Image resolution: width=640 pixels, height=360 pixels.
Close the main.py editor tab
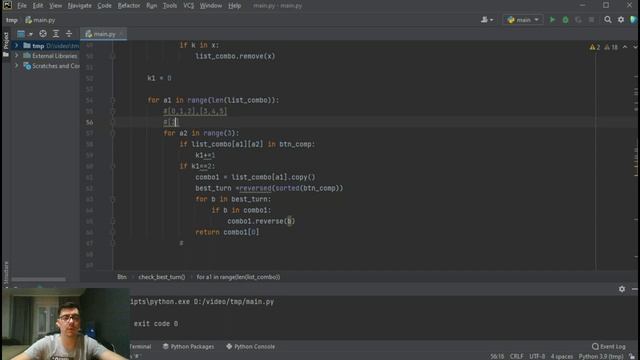coord(122,34)
